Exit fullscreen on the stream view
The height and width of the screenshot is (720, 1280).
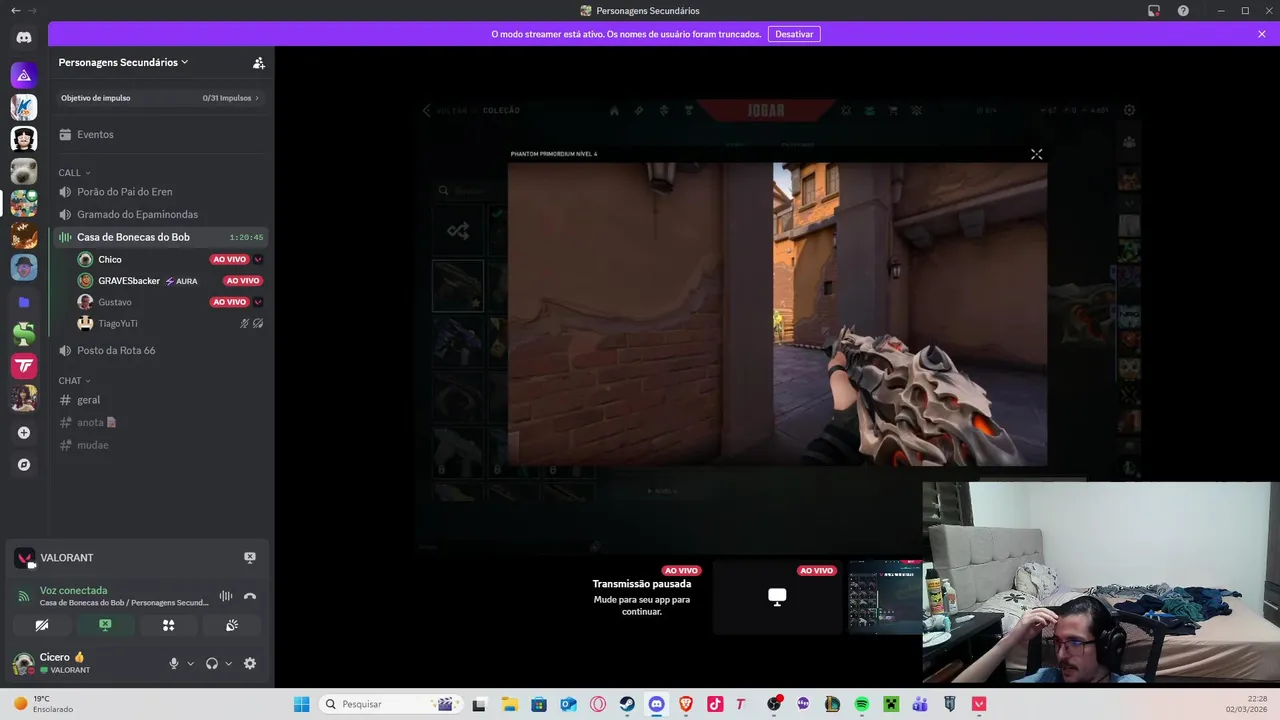1036,154
